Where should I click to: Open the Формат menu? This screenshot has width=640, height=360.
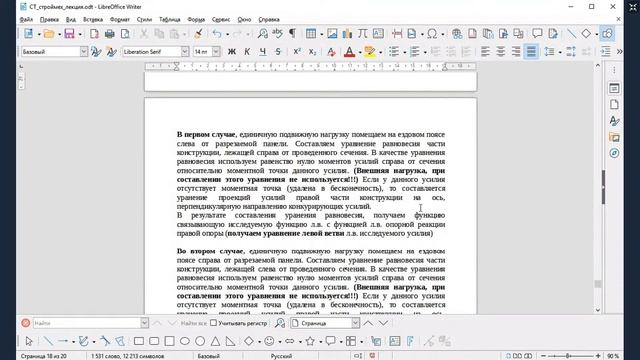point(120,19)
